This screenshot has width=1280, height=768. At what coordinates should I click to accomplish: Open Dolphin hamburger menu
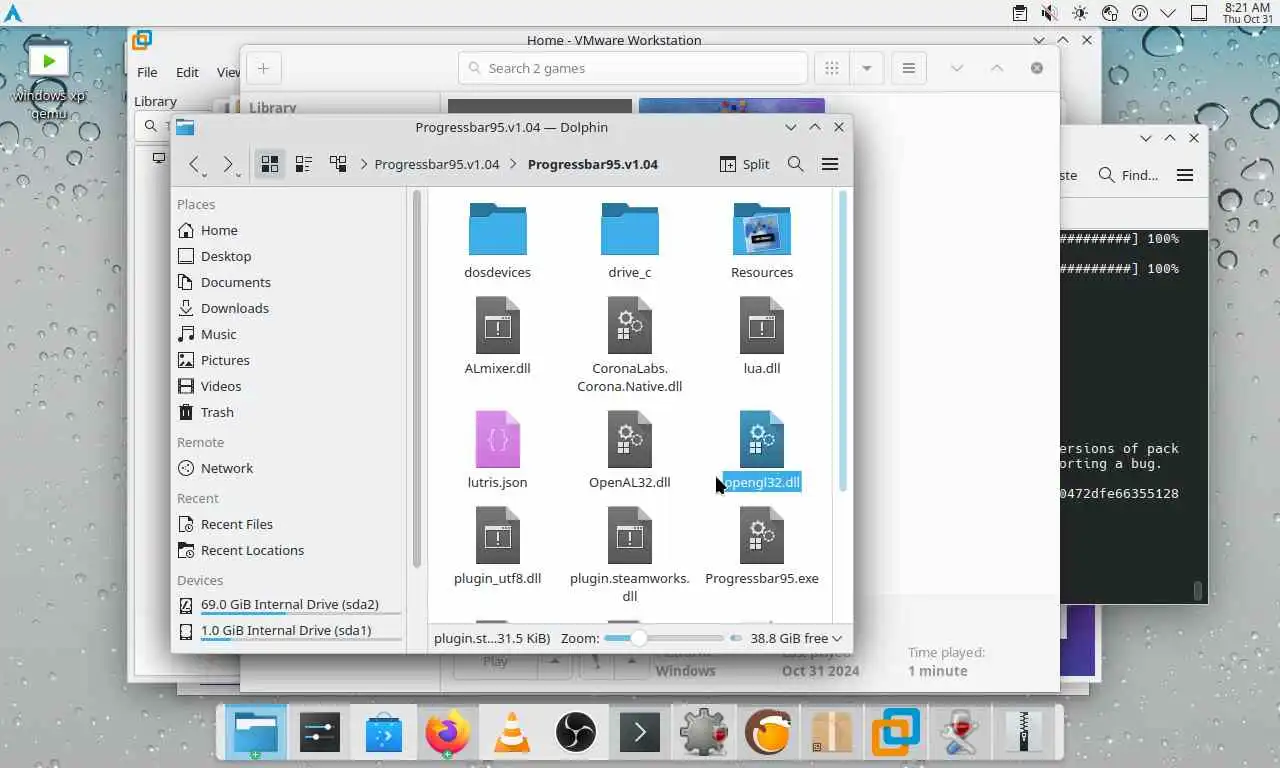click(x=830, y=164)
